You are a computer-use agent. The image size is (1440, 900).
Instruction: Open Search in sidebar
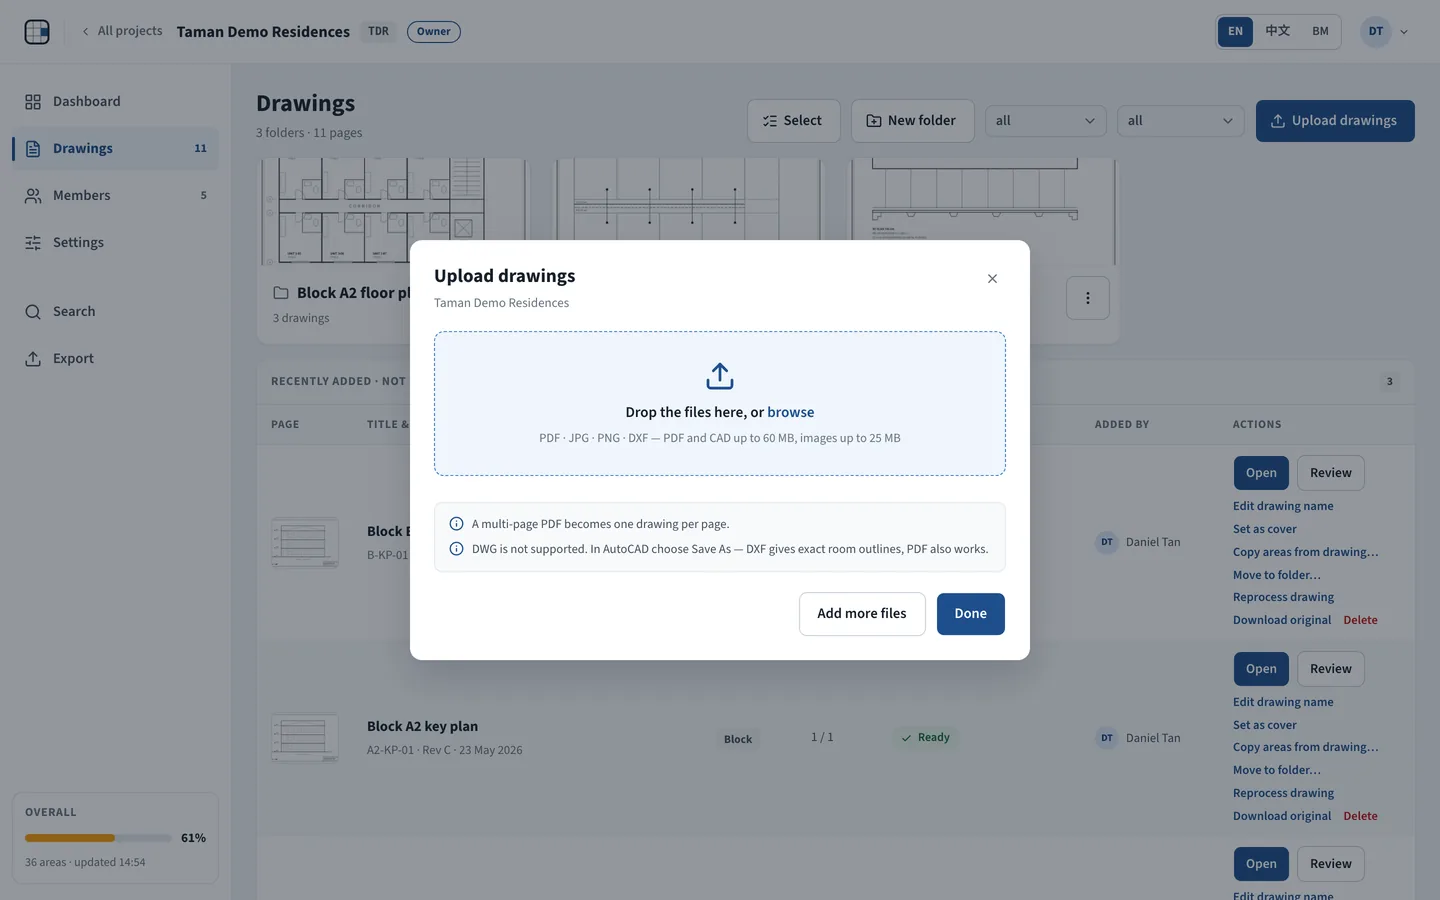pyautogui.click(x=115, y=312)
